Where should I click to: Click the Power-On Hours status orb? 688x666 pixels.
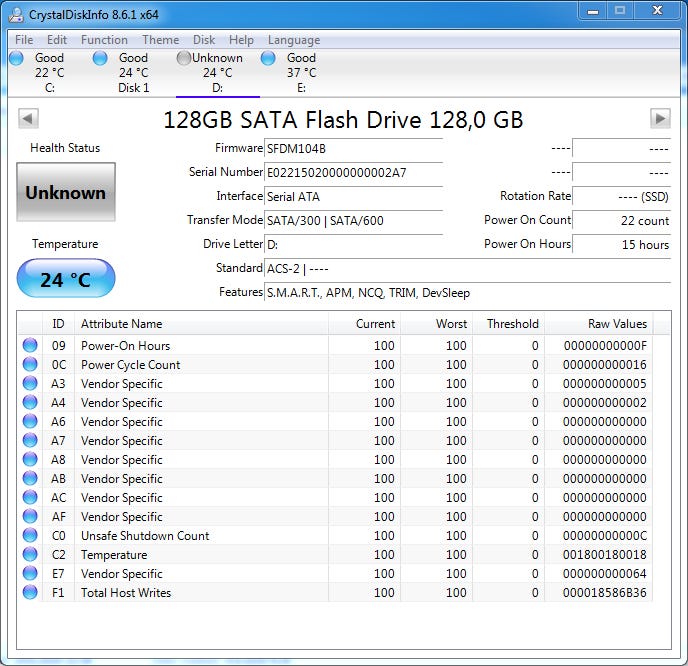coord(30,346)
